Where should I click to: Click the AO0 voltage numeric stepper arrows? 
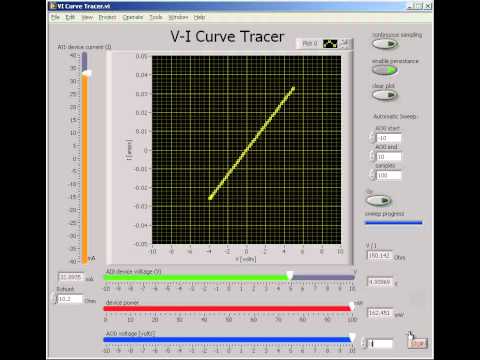(364, 343)
